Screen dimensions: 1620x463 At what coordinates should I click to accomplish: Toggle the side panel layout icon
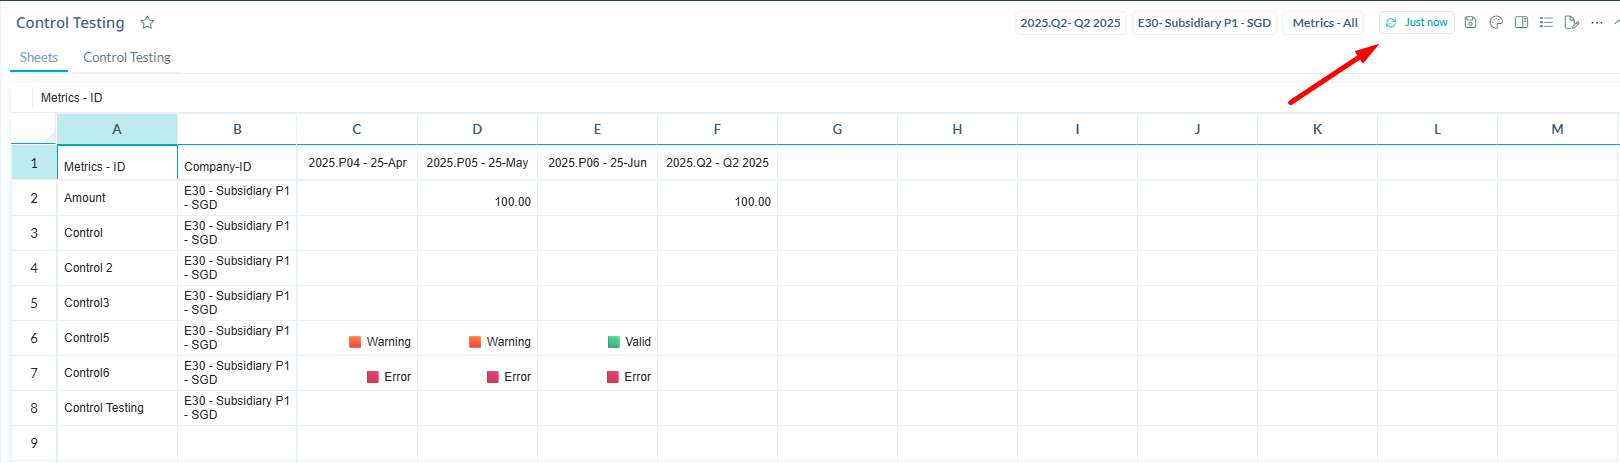tap(1521, 22)
